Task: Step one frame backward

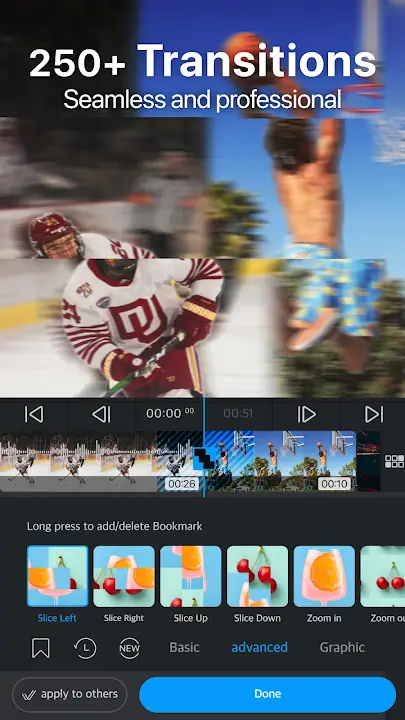Action: pyautogui.click(x=101, y=414)
